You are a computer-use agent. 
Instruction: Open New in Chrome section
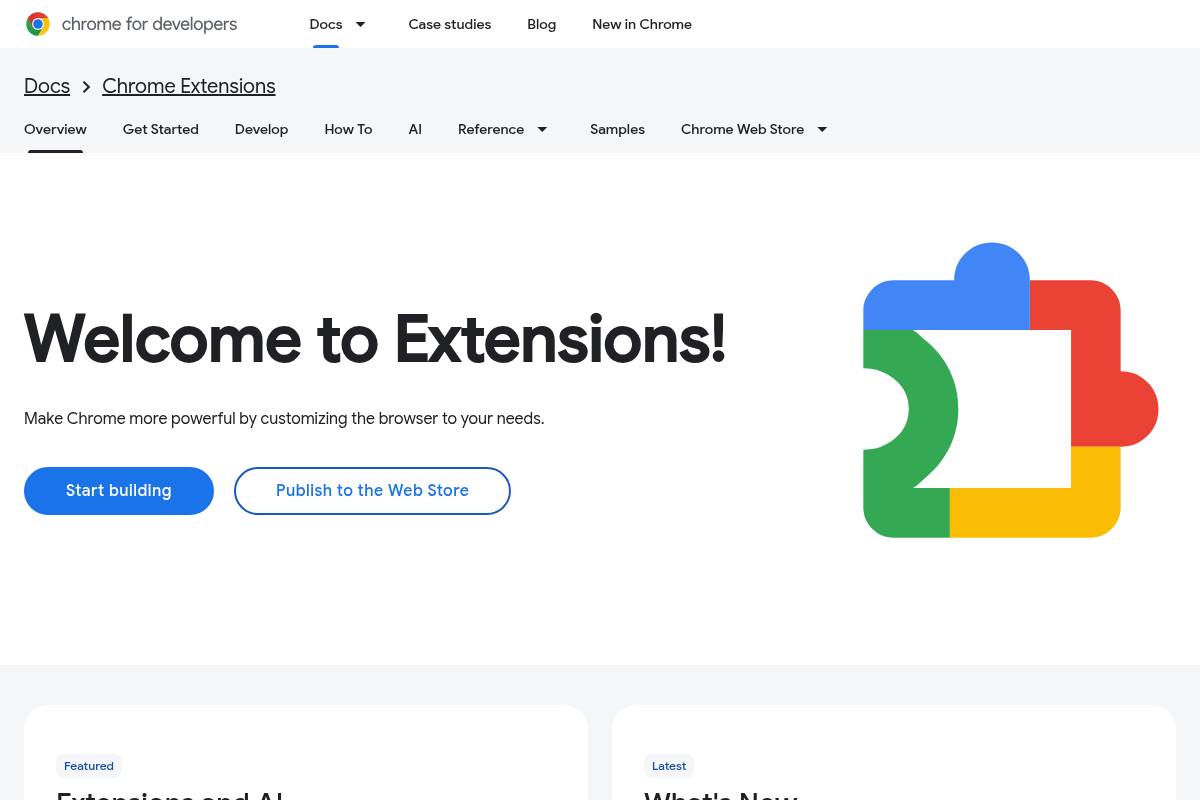642,24
